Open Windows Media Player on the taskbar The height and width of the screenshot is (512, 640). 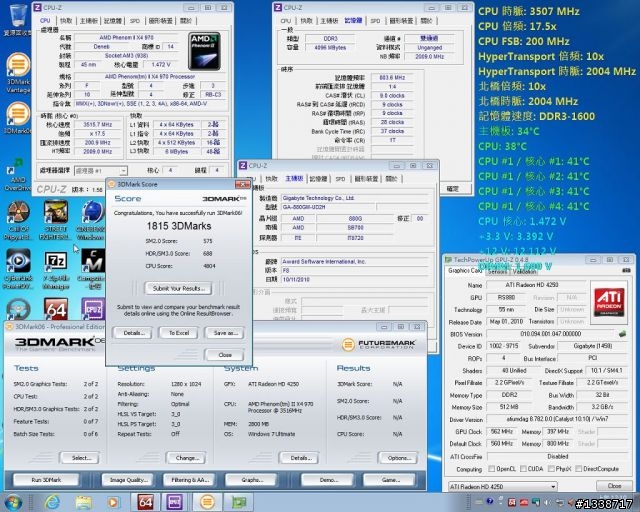click(113, 502)
